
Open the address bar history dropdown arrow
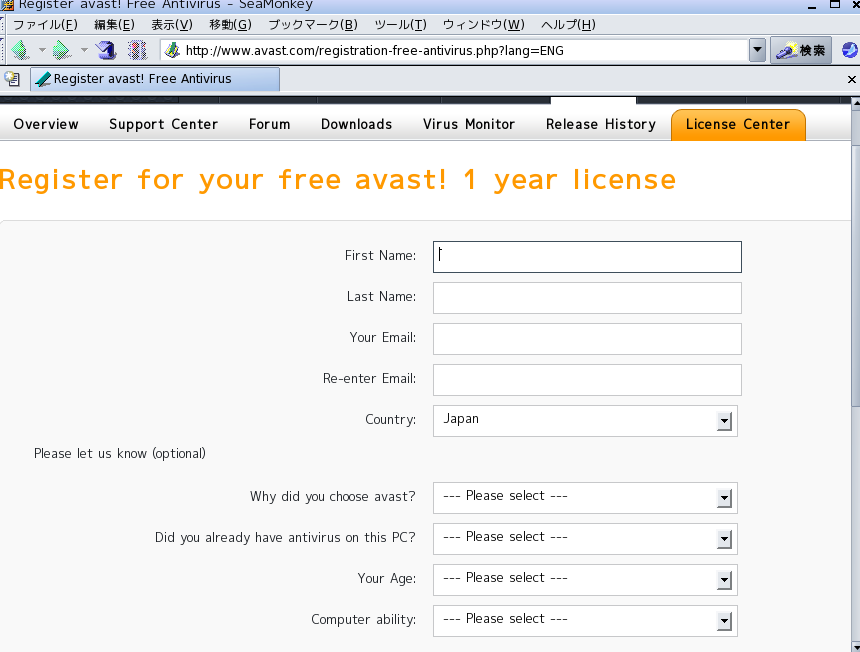tap(757, 49)
